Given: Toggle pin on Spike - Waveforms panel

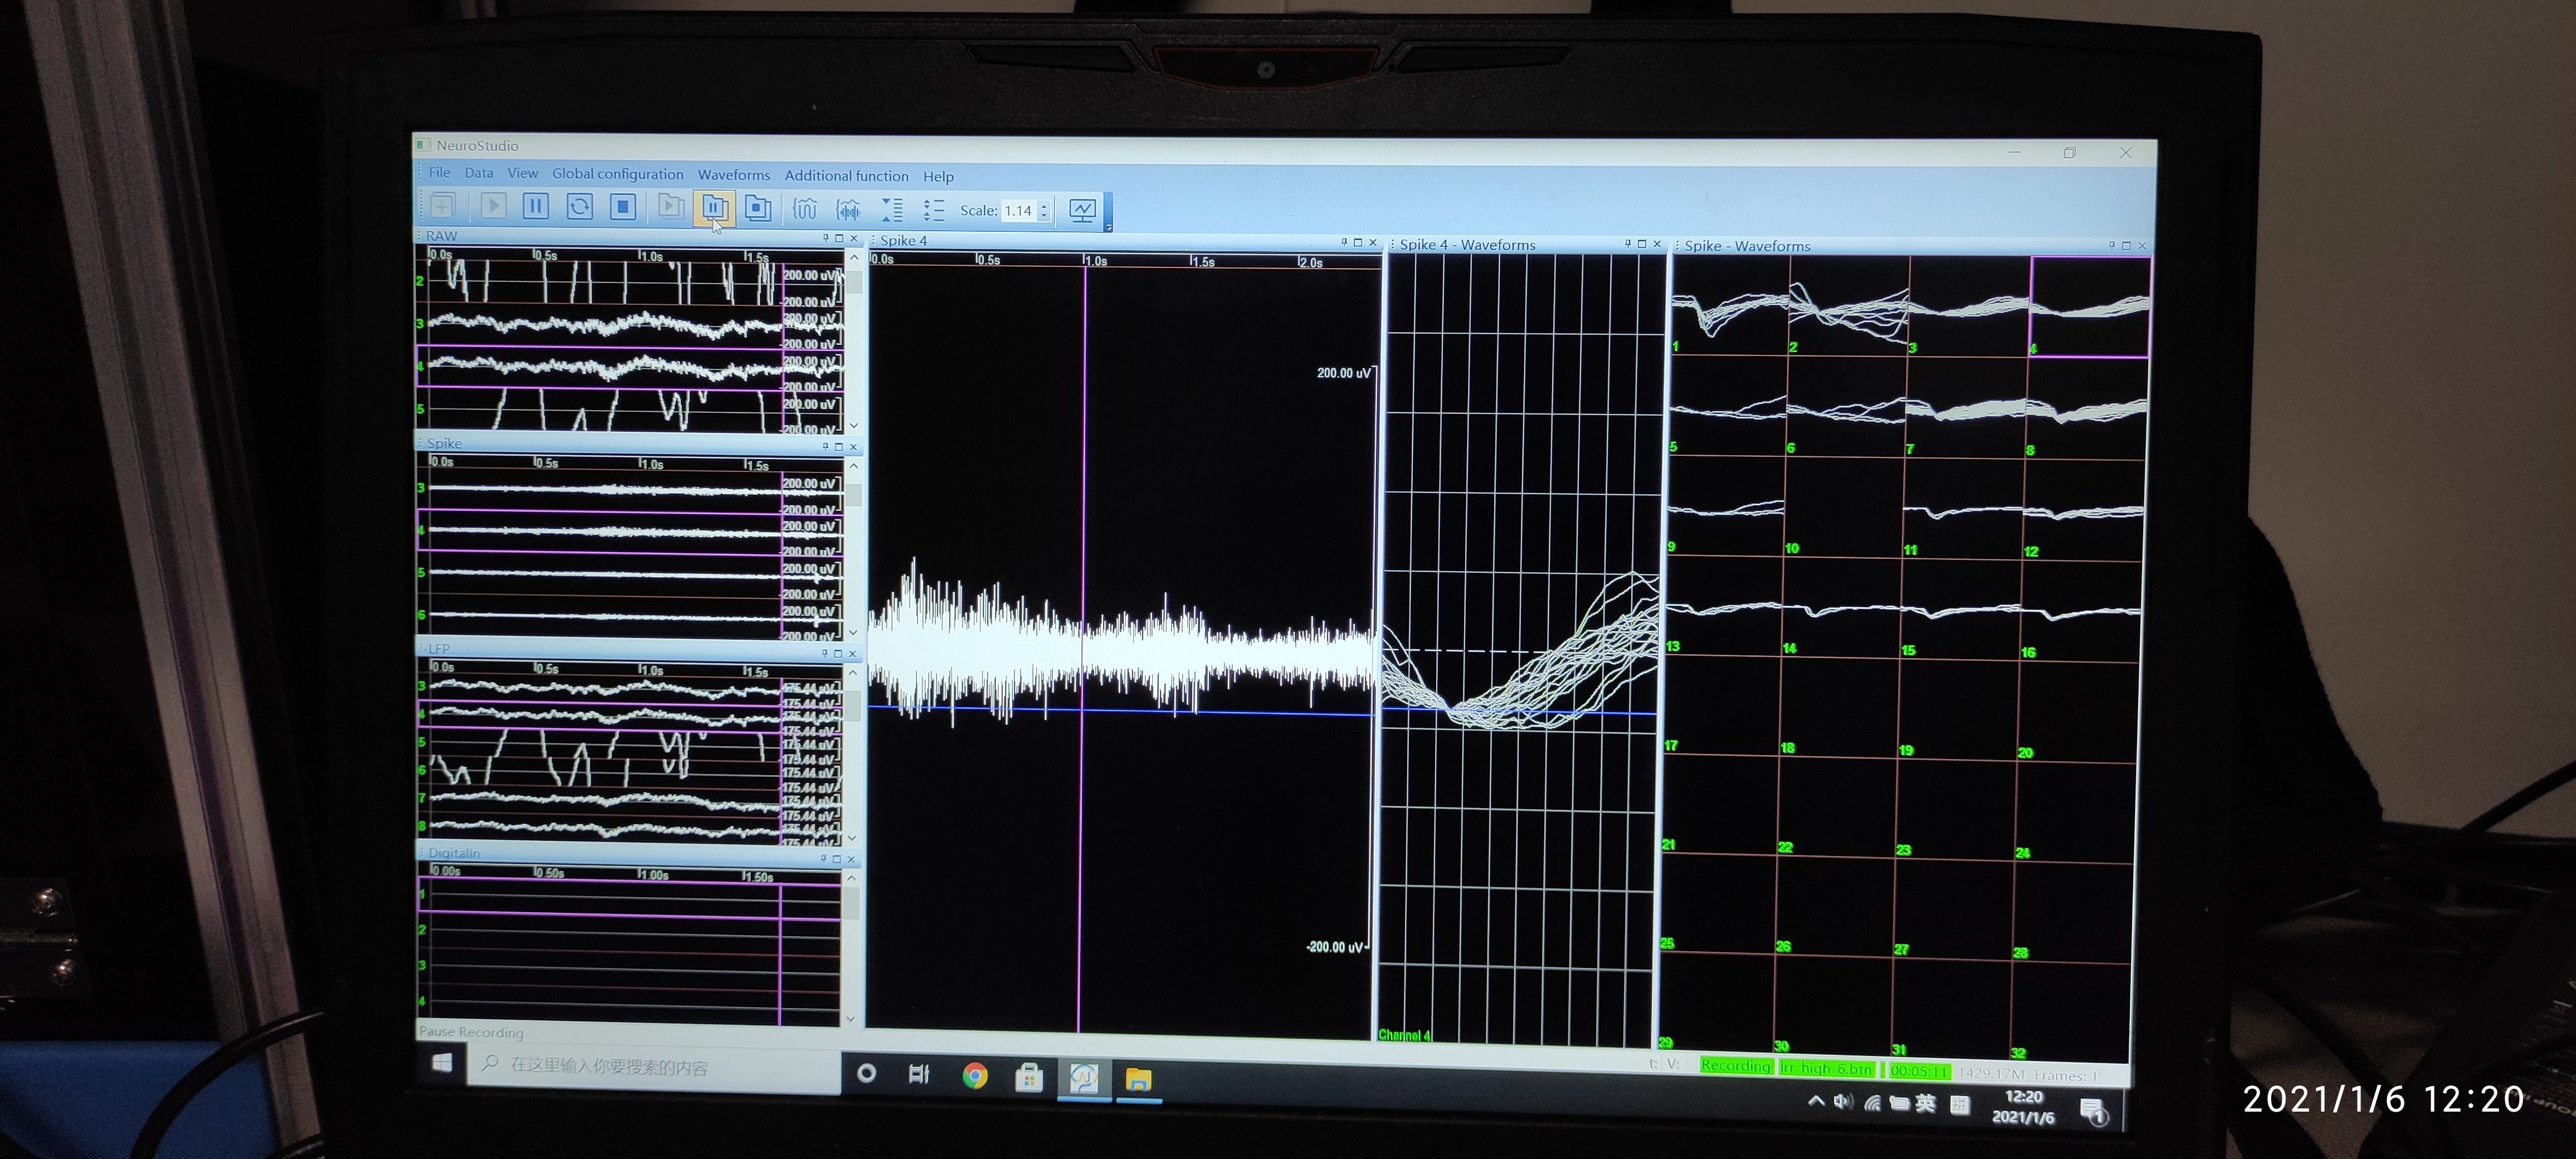Looking at the screenshot, I should pos(2111,245).
